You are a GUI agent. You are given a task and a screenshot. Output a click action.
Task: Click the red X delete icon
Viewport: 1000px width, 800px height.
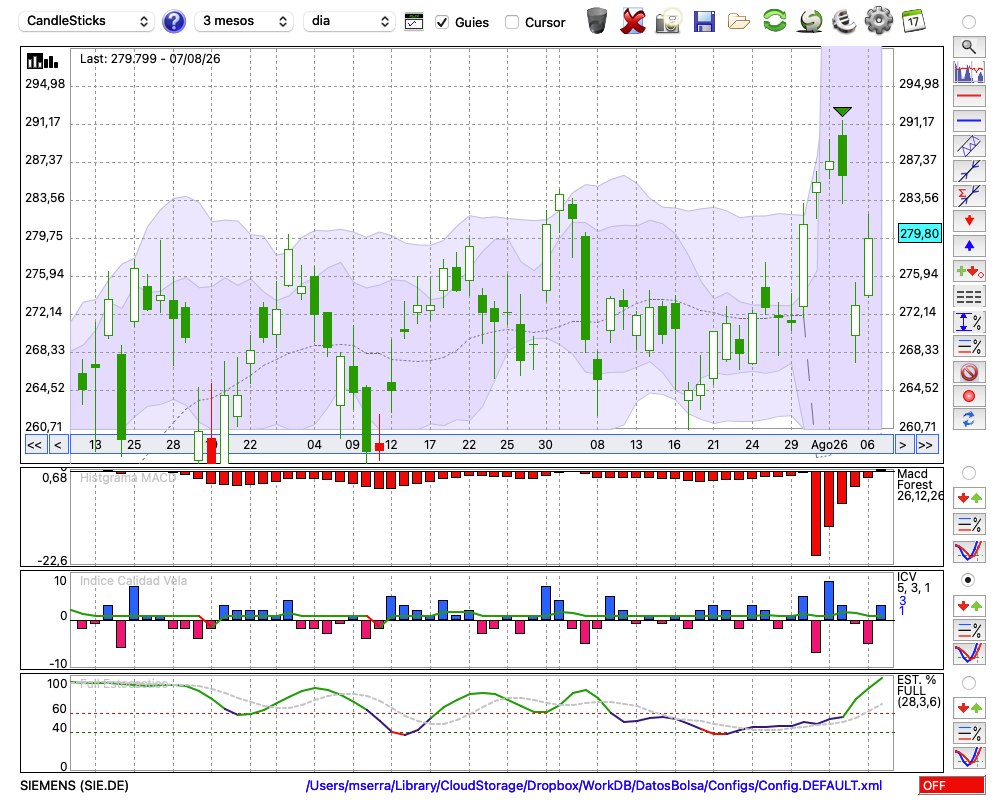(633, 22)
